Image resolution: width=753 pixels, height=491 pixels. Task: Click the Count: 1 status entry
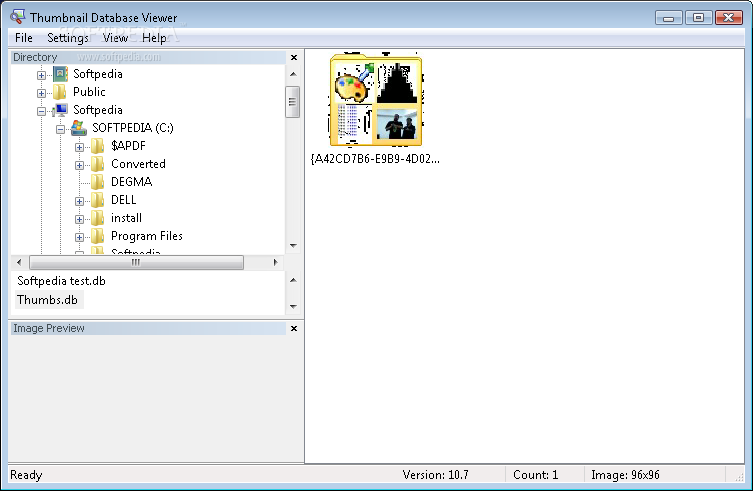coord(535,475)
